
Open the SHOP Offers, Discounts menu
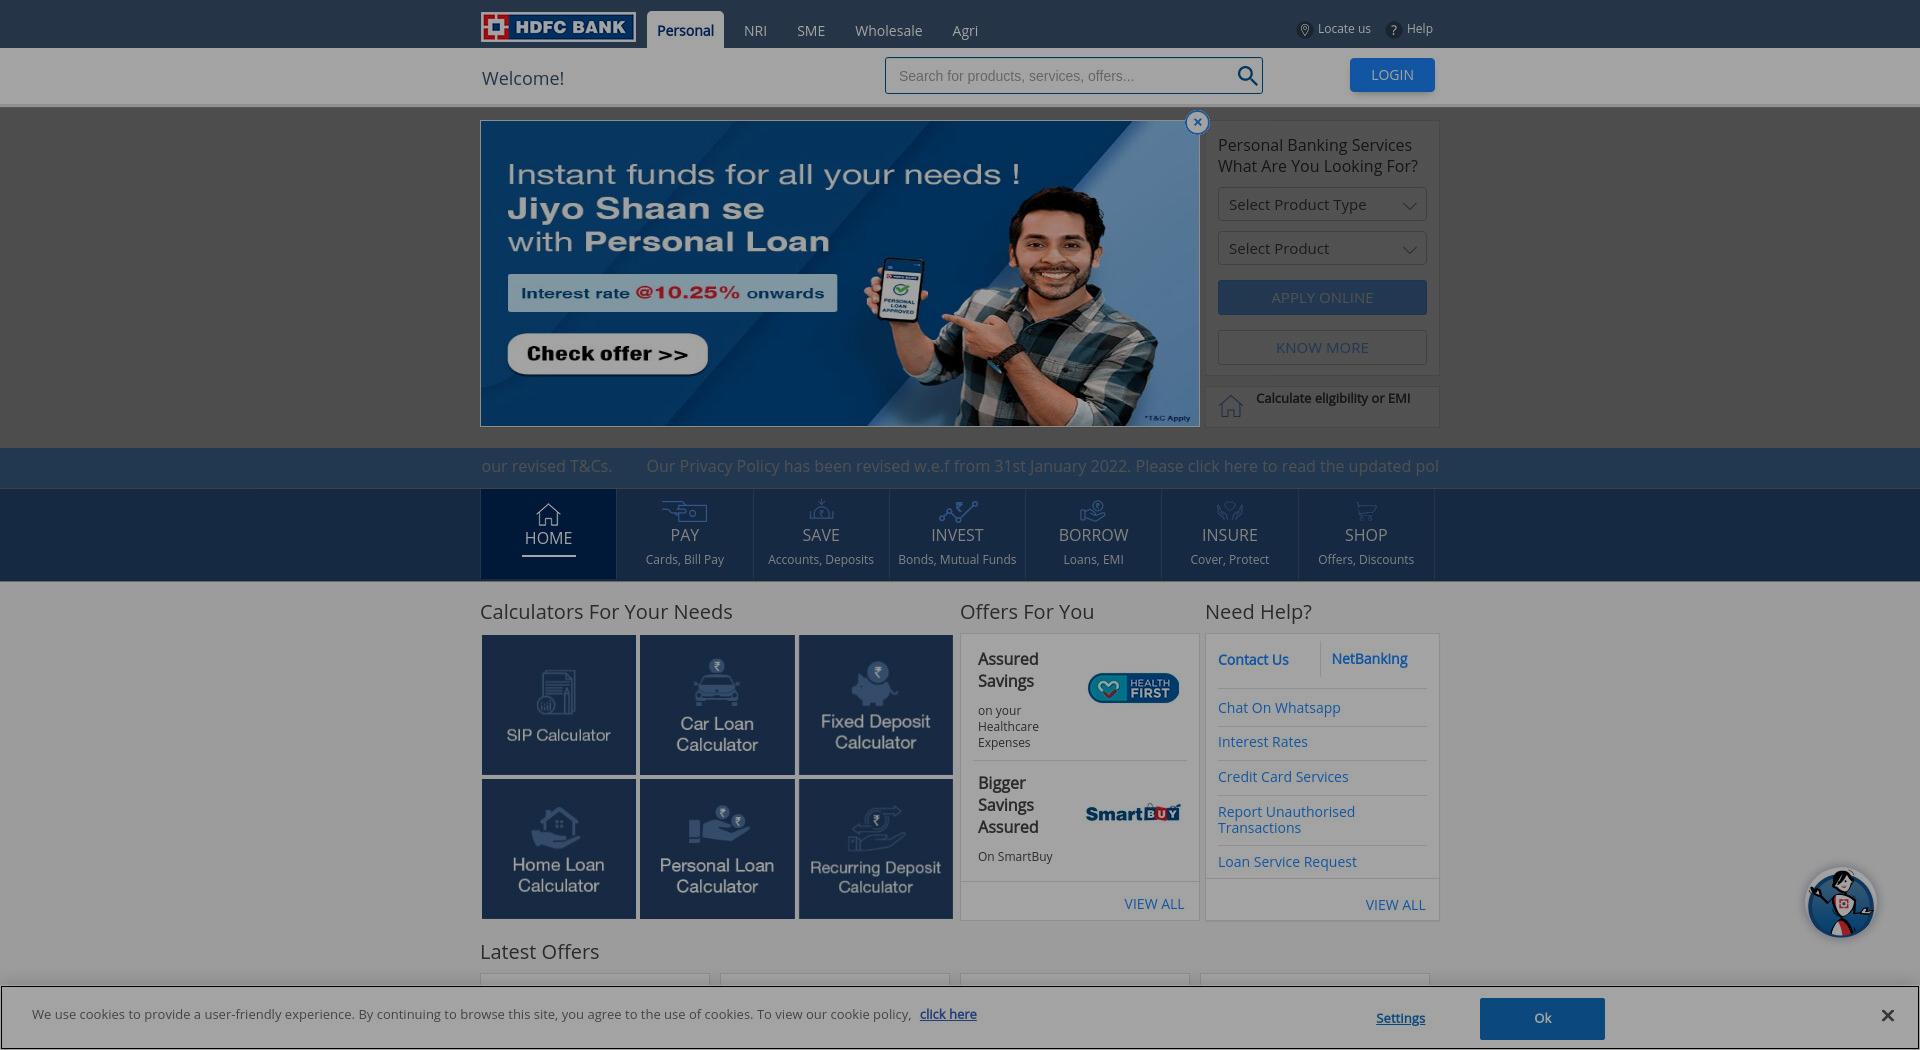[1366, 534]
